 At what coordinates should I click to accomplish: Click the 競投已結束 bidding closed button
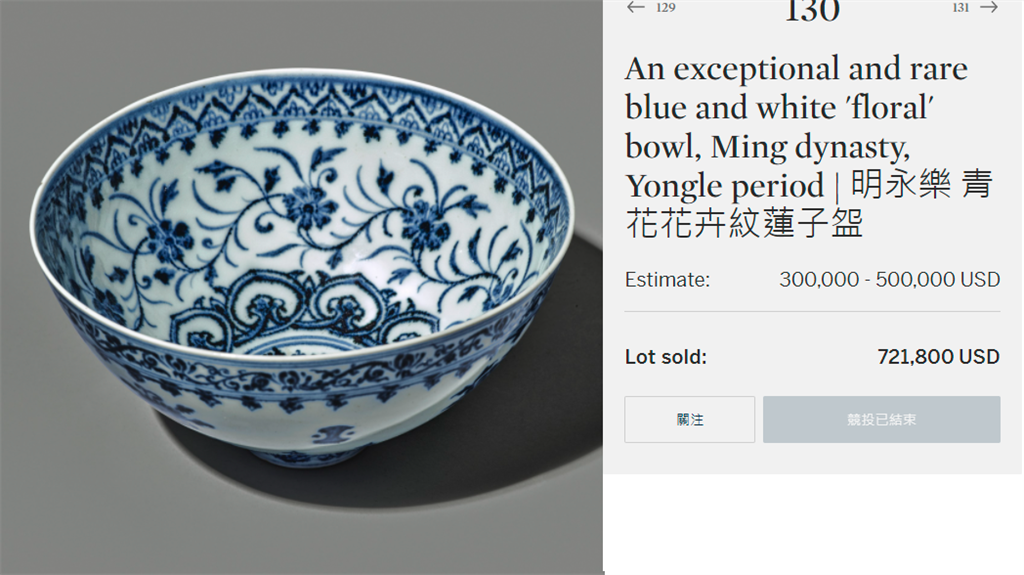tap(881, 419)
